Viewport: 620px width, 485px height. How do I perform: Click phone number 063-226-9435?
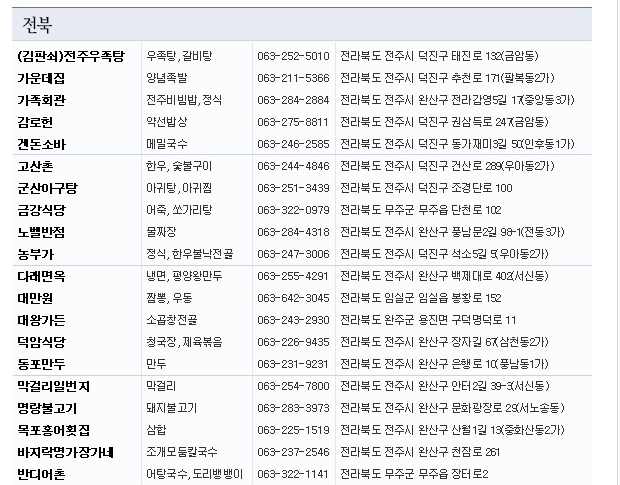click(x=293, y=342)
